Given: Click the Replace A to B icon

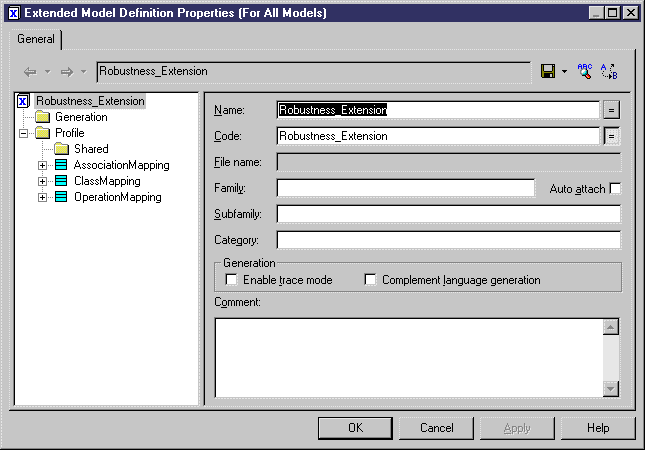Looking at the screenshot, I should click(609, 71).
